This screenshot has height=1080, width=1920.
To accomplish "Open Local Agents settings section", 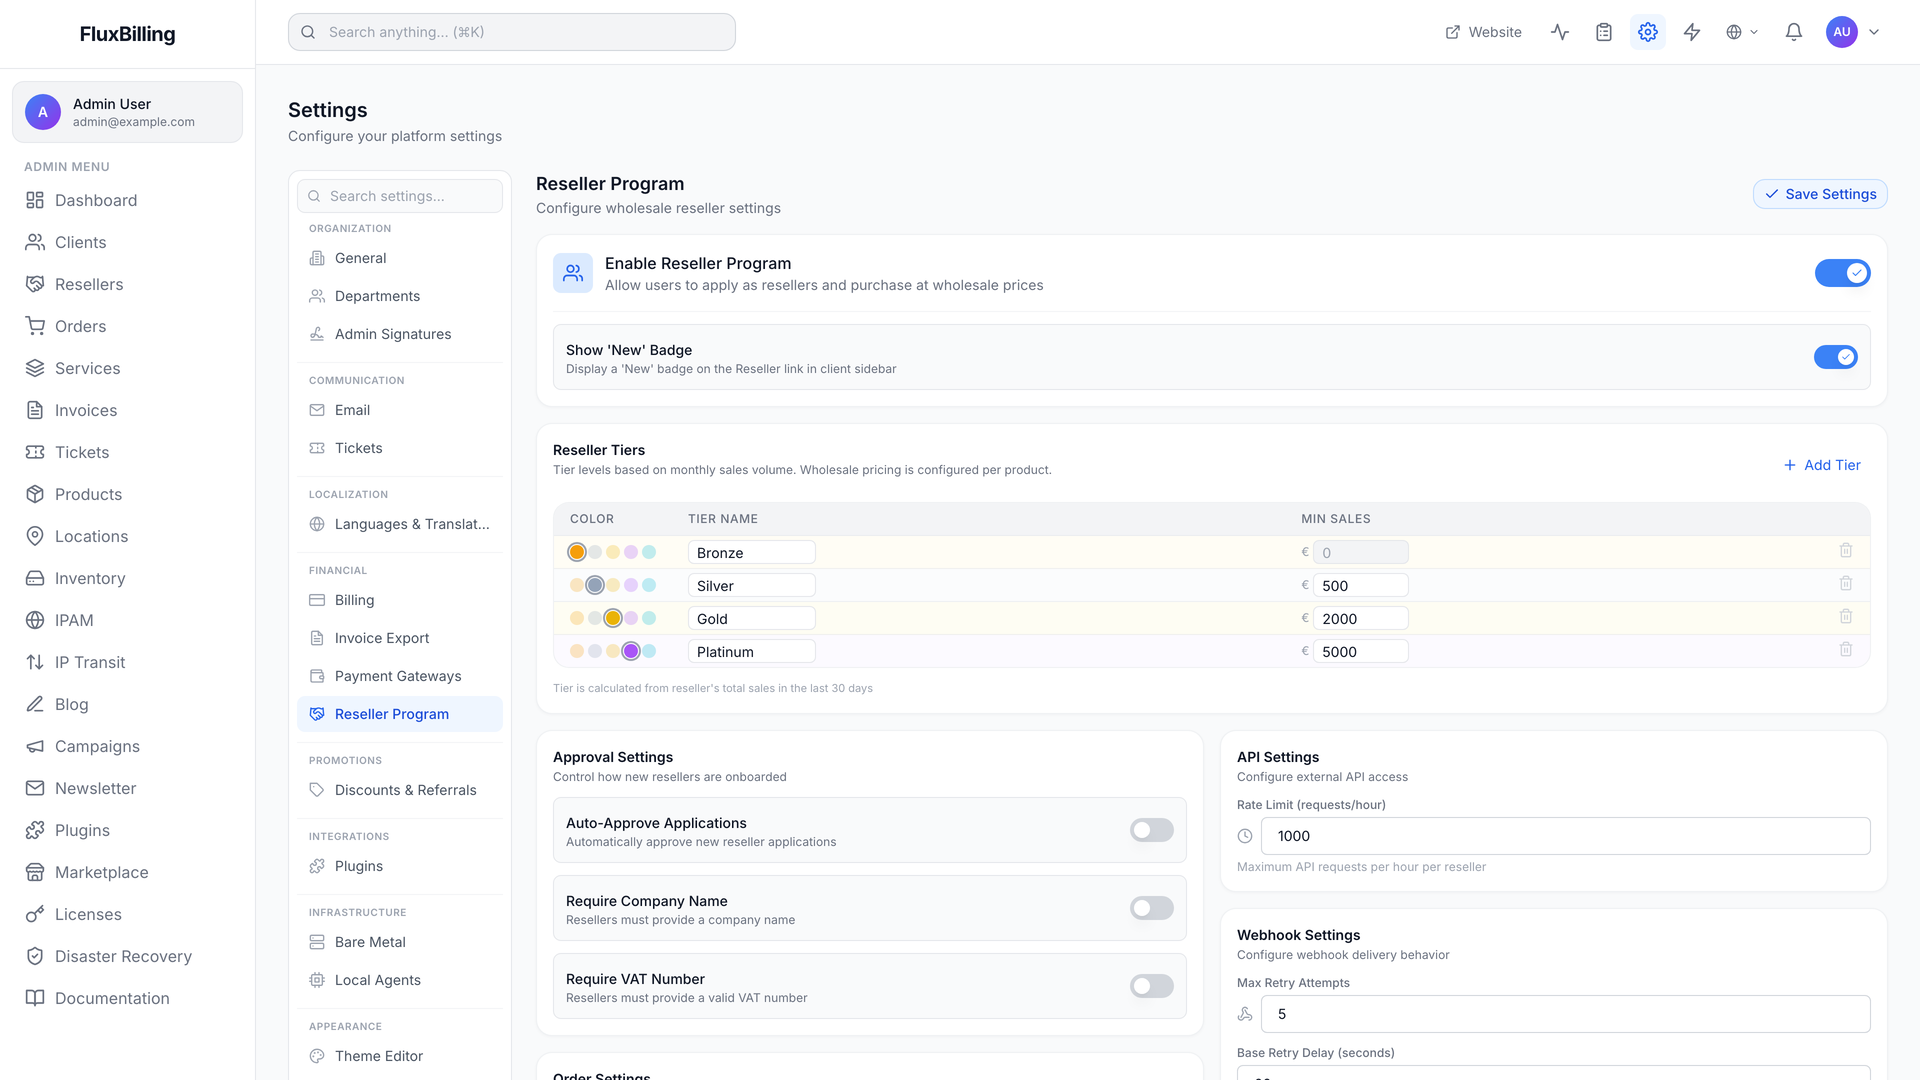I will click(x=400, y=980).
